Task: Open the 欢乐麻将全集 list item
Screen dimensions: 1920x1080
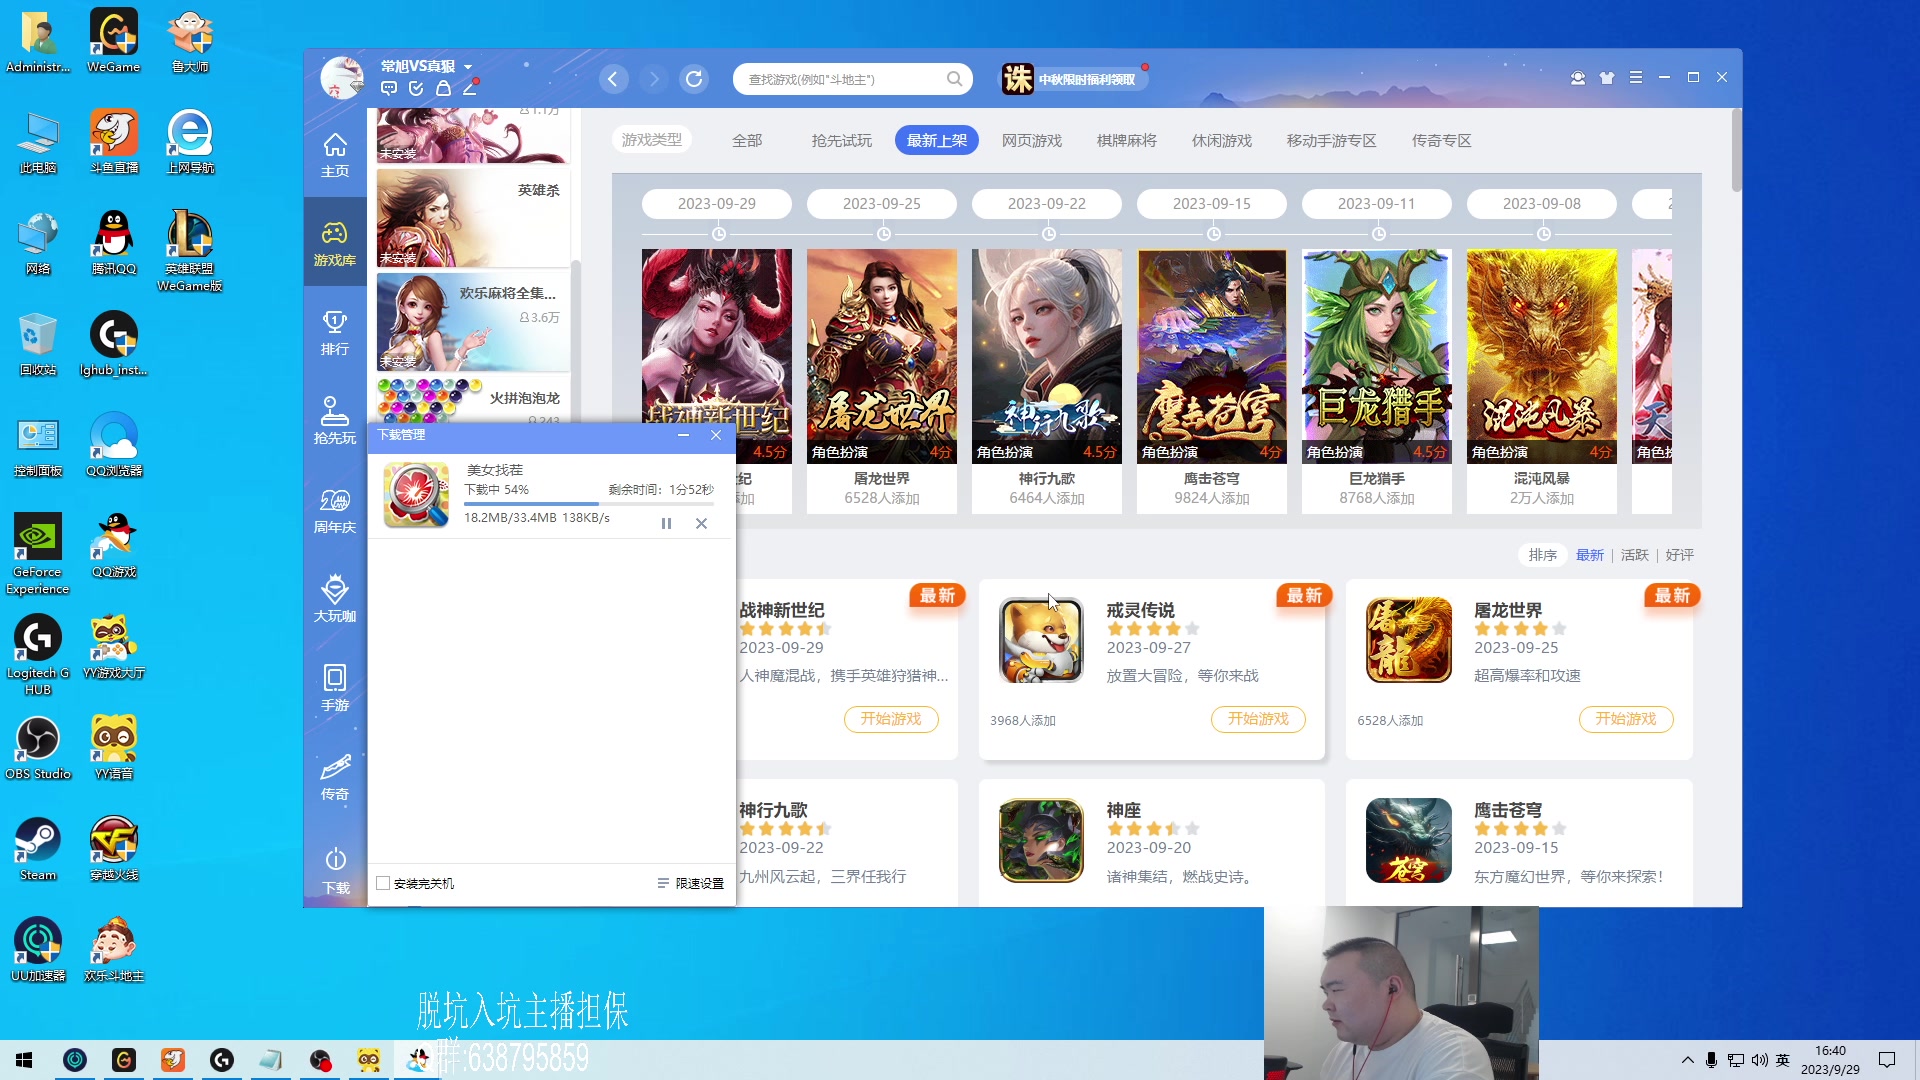Action: click(x=473, y=322)
